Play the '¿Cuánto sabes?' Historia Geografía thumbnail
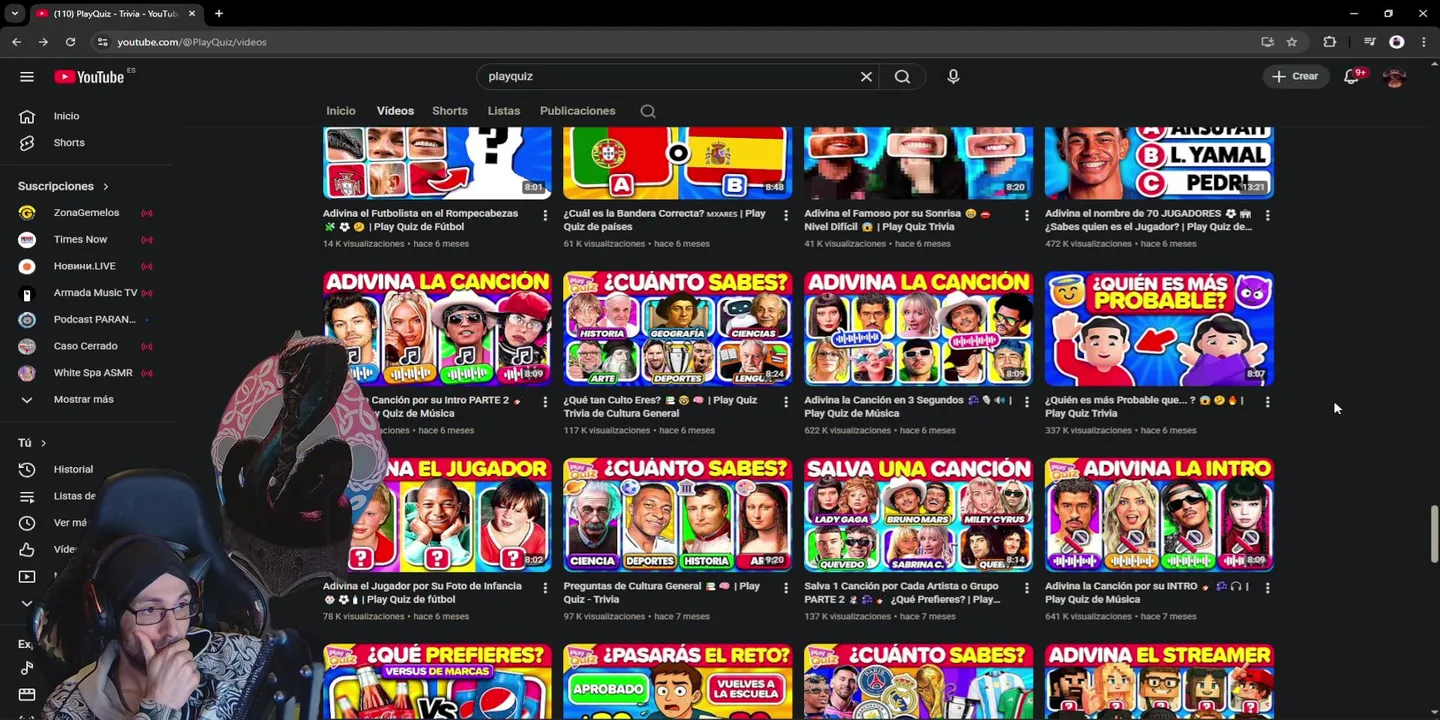The height and width of the screenshot is (720, 1440). coord(677,329)
